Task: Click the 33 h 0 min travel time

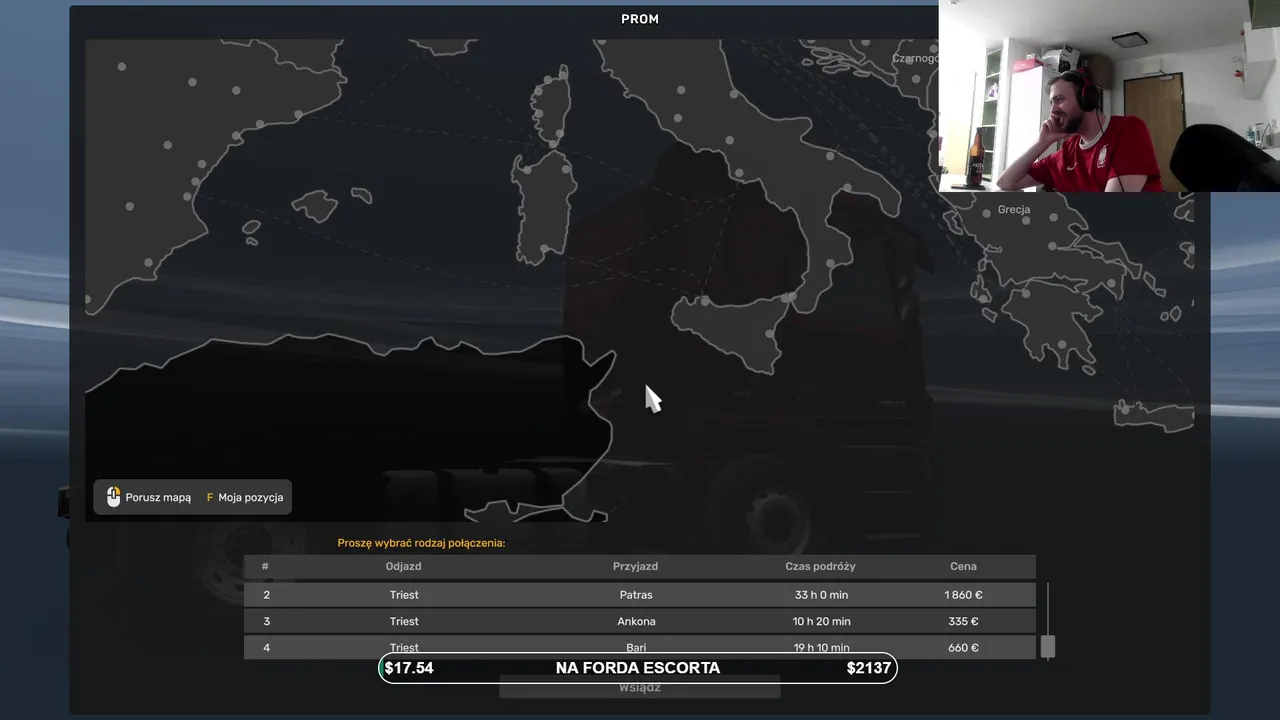Action: click(x=821, y=595)
